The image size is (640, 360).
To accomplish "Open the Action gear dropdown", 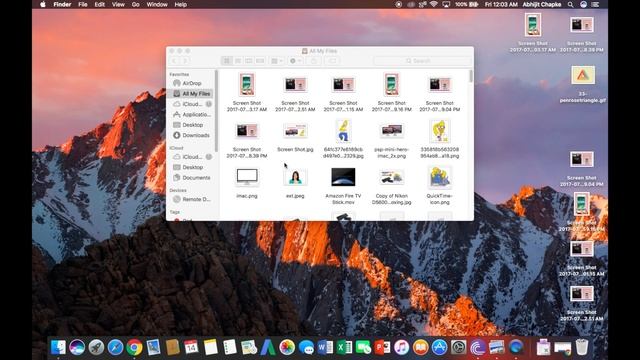I will point(296,61).
